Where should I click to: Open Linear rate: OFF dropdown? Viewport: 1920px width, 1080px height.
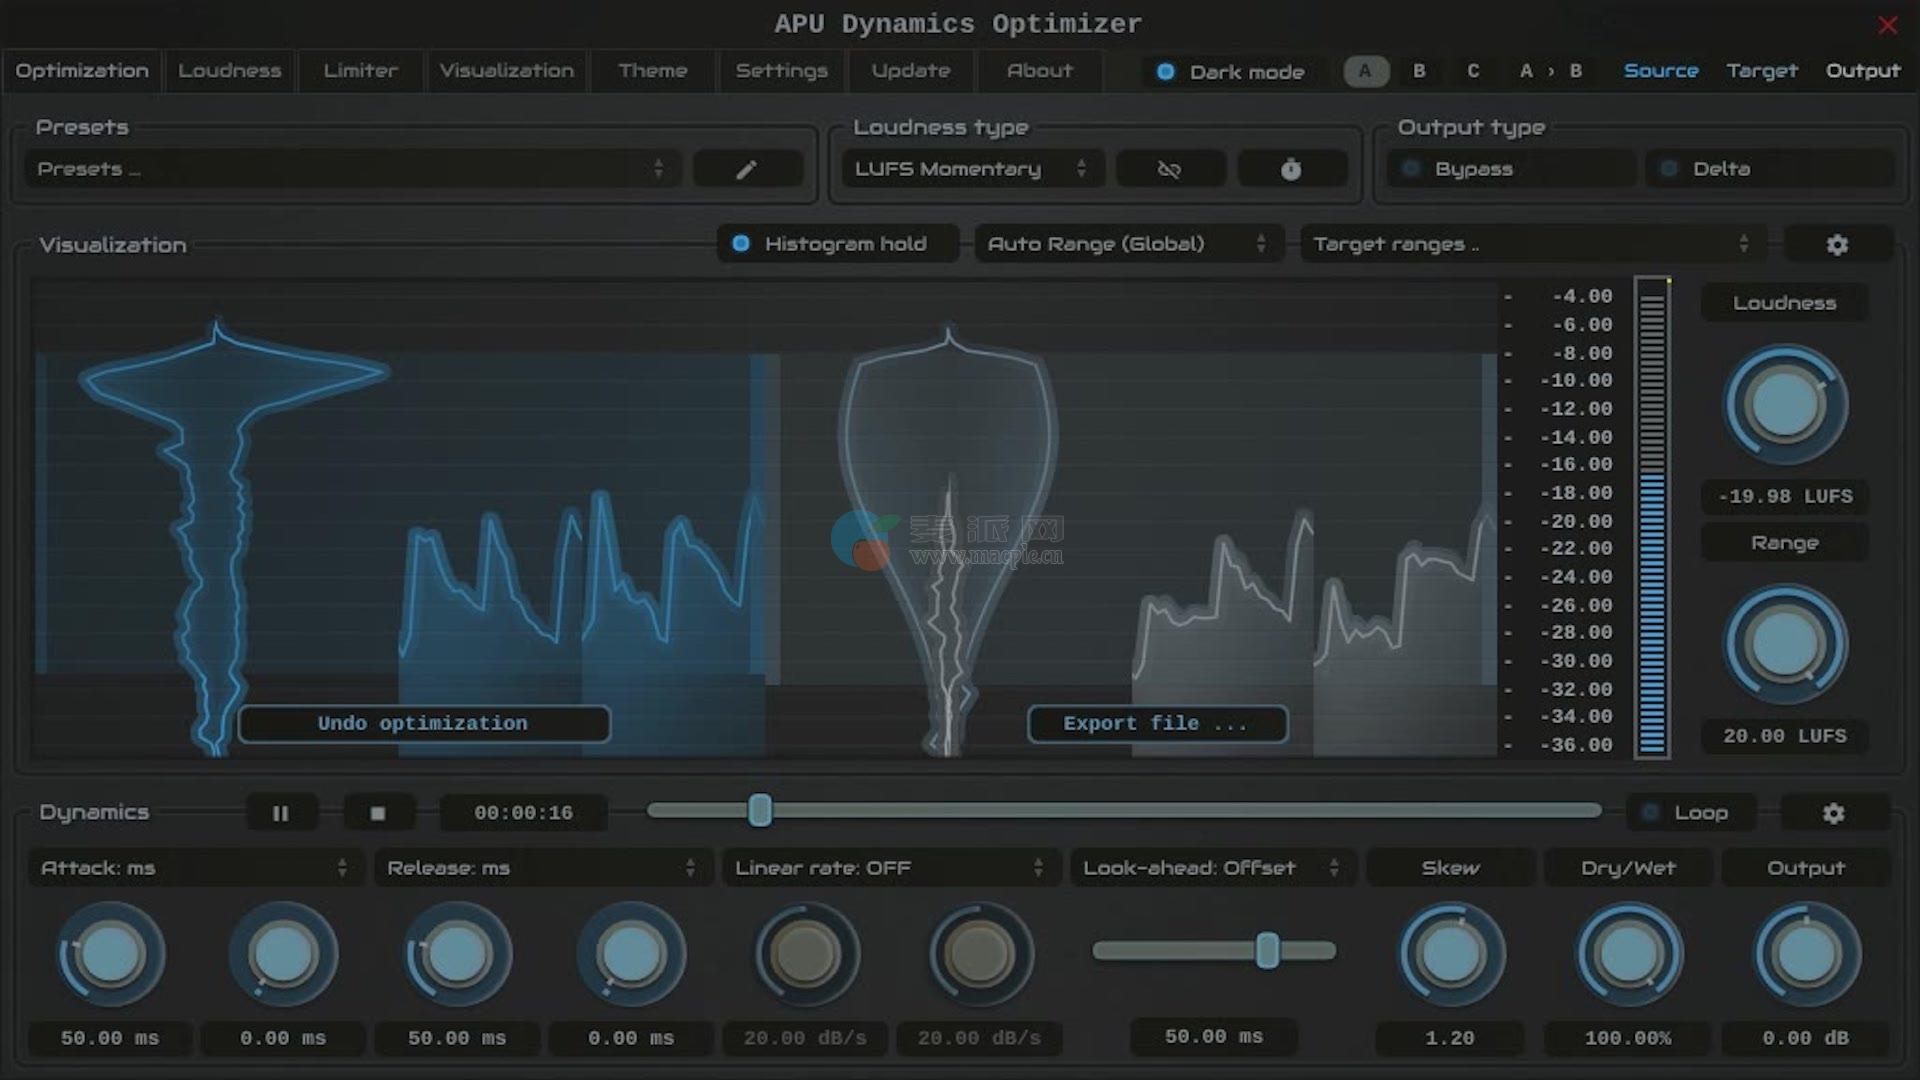point(890,868)
